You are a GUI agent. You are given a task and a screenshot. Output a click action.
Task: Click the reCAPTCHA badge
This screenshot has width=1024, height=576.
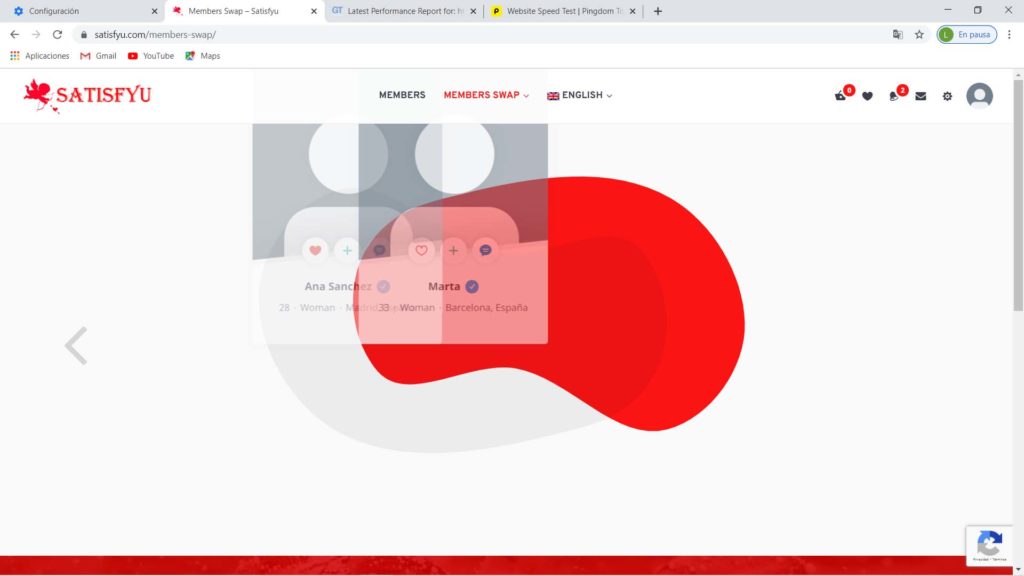[x=989, y=545]
